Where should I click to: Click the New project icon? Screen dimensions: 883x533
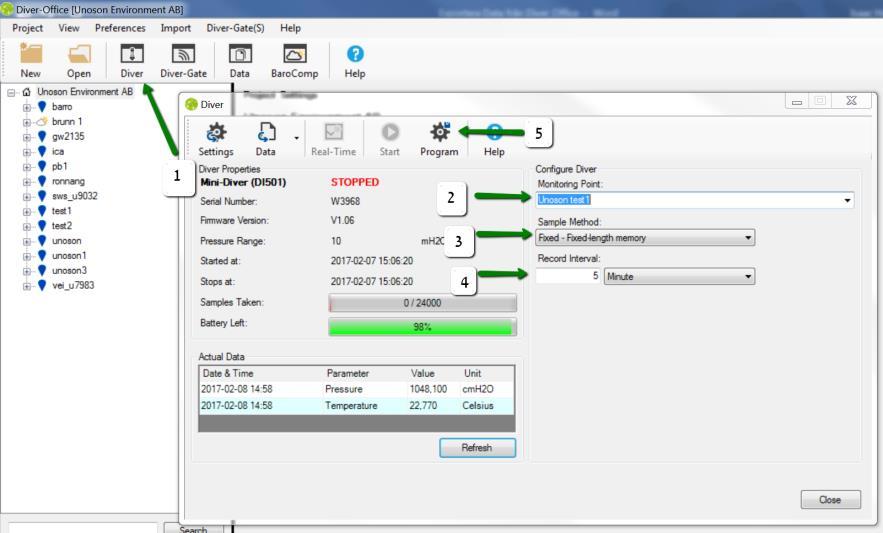30,54
